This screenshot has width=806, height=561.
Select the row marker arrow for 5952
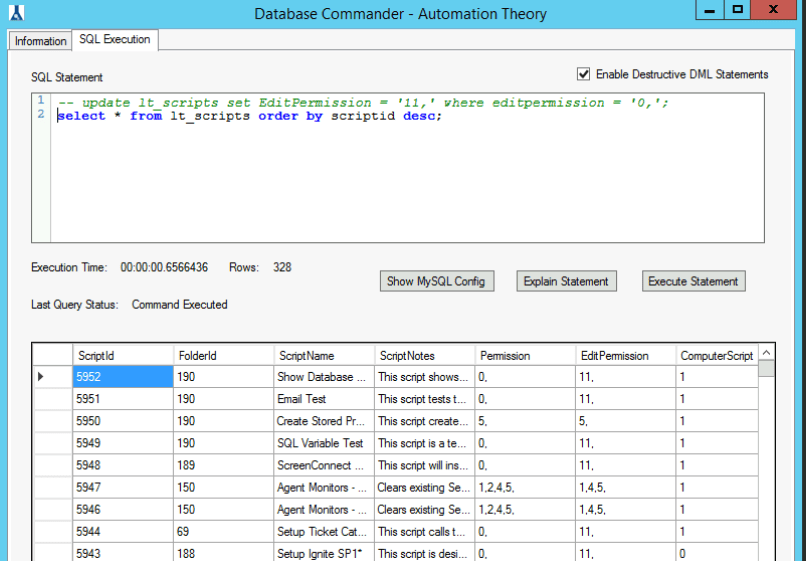(41, 377)
